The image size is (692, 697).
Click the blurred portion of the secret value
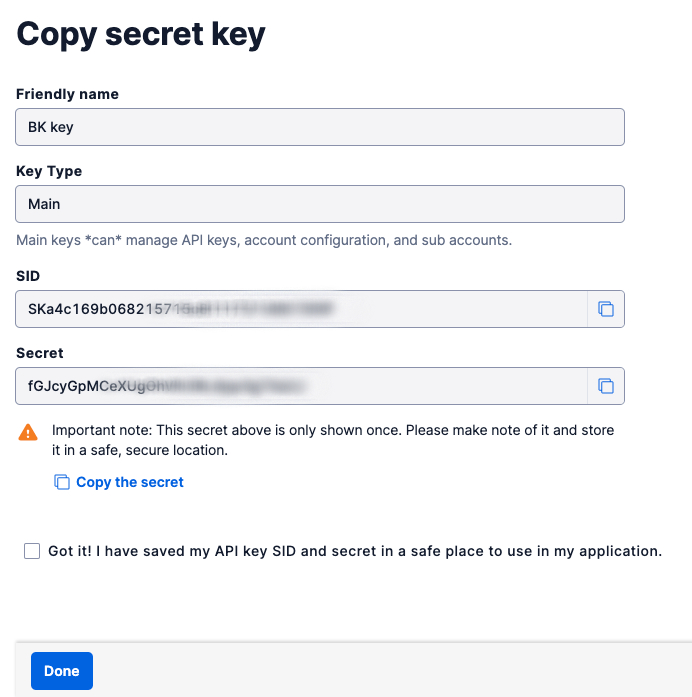tap(240, 386)
